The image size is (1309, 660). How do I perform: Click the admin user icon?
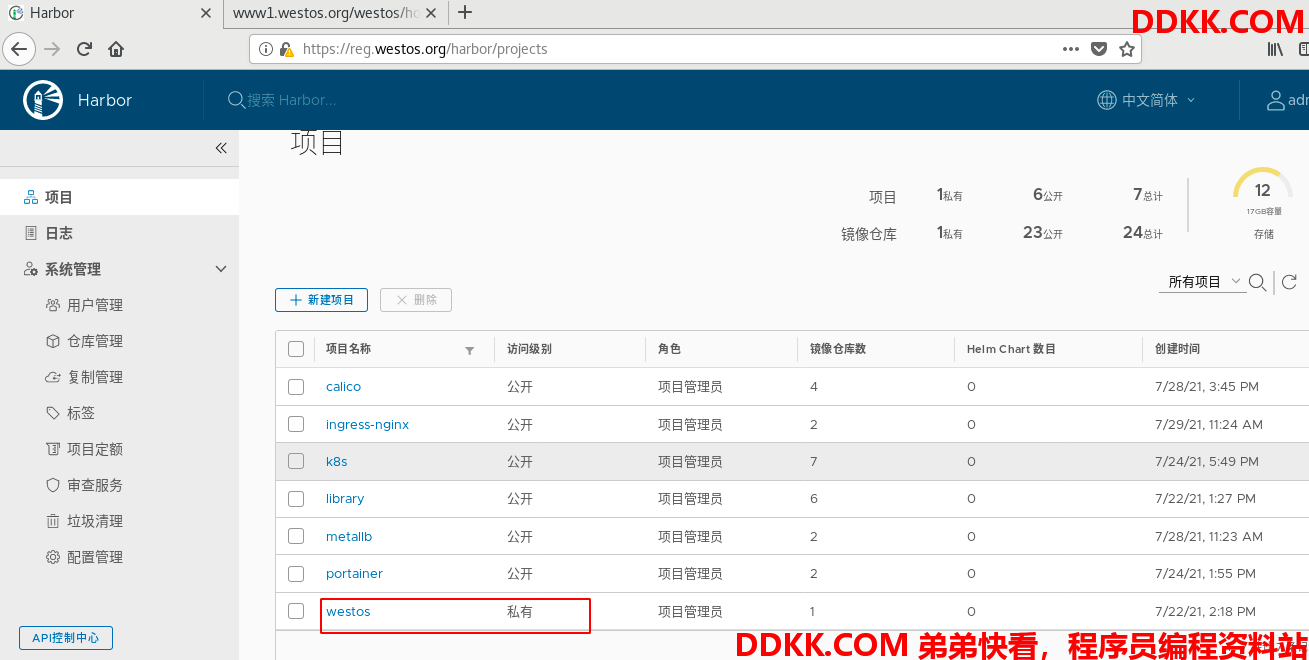[x=1276, y=100]
